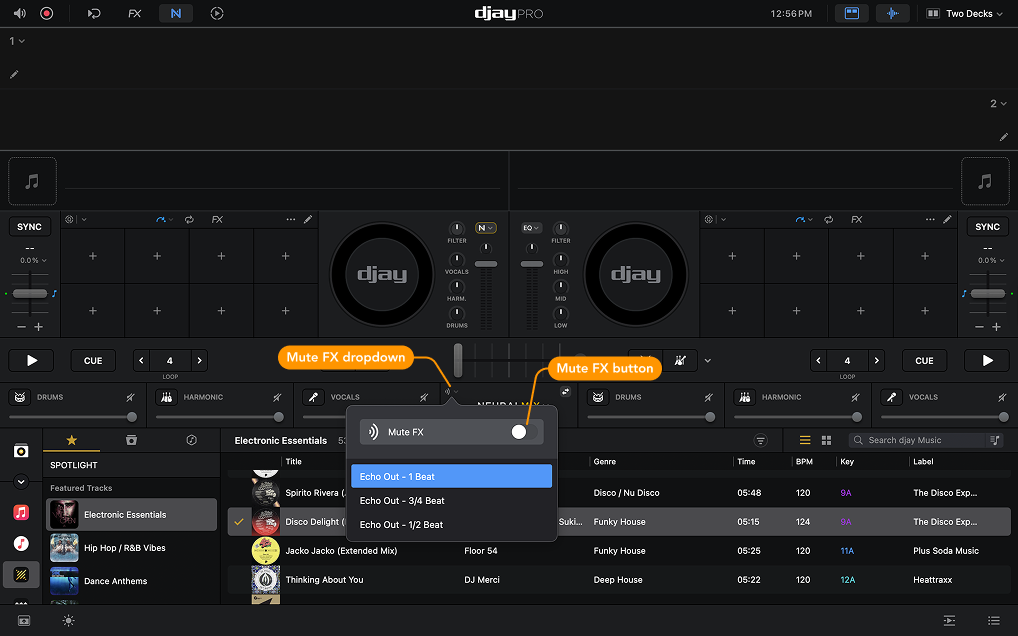
Task: Toggle the Mute FX switch
Action: pos(518,432)
